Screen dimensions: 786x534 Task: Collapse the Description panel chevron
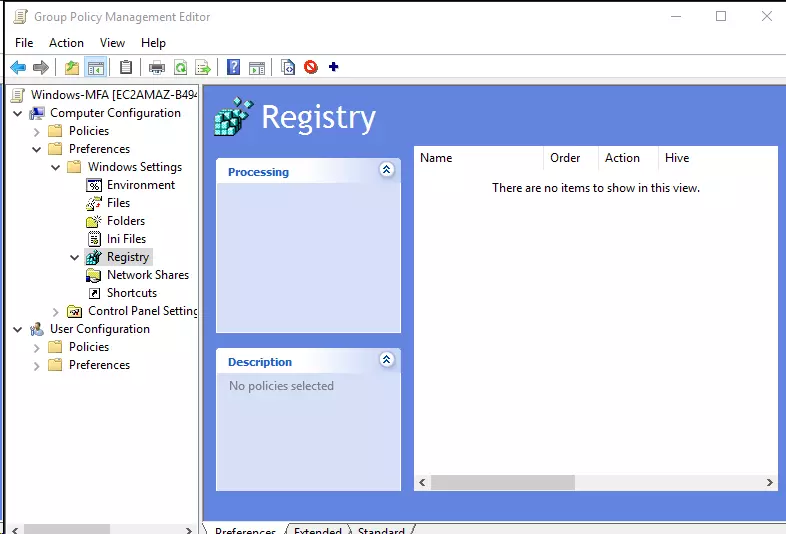(386, 360)
